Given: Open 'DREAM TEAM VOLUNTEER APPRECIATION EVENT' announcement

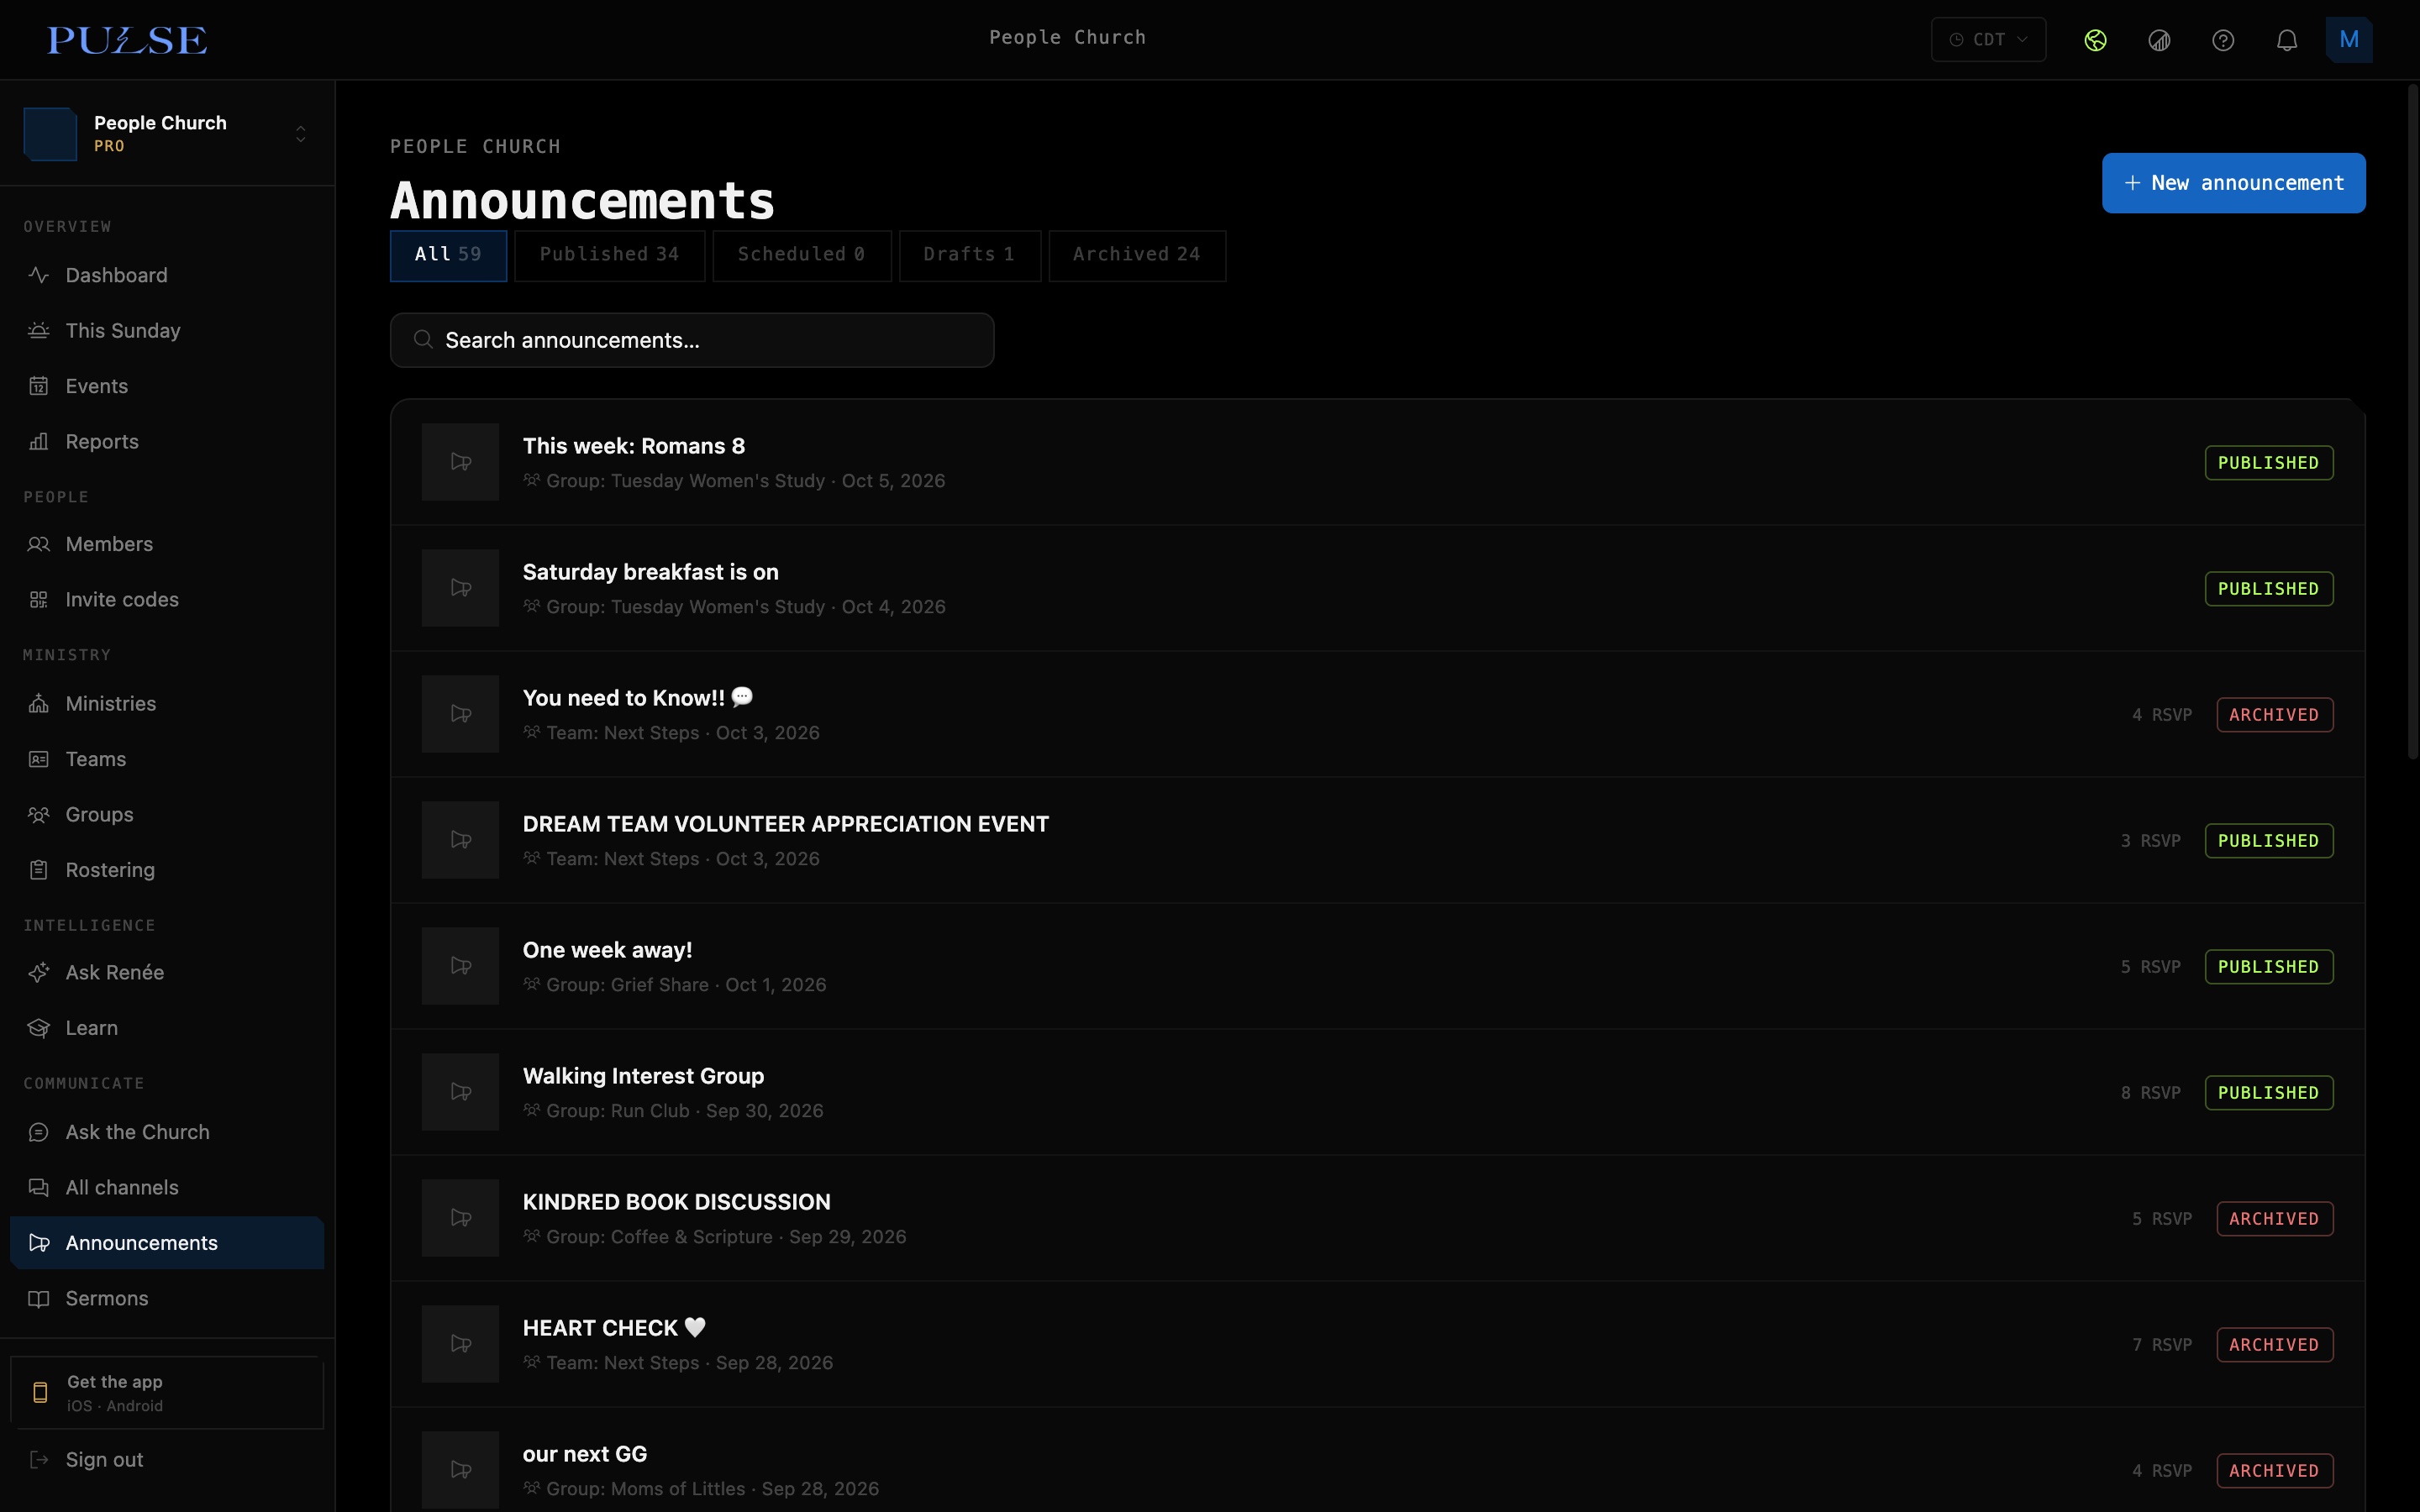Looking at the screenshot, I should pyautogui.click(x=1377, y=840).
